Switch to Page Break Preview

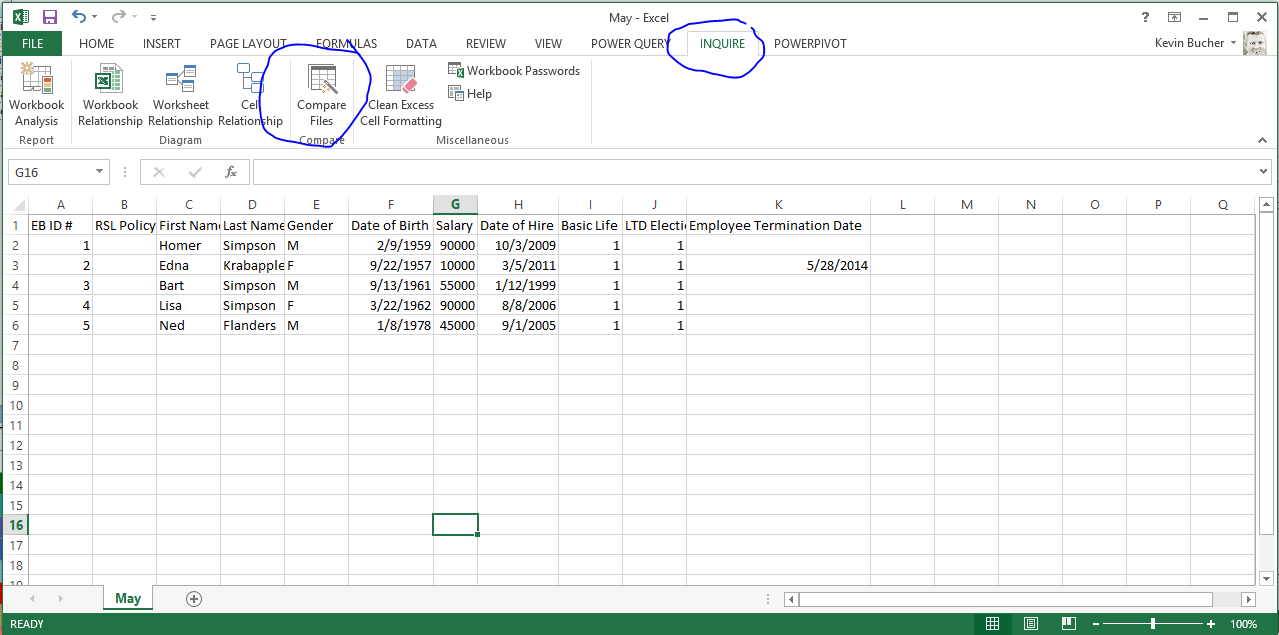pos(1068,624)
